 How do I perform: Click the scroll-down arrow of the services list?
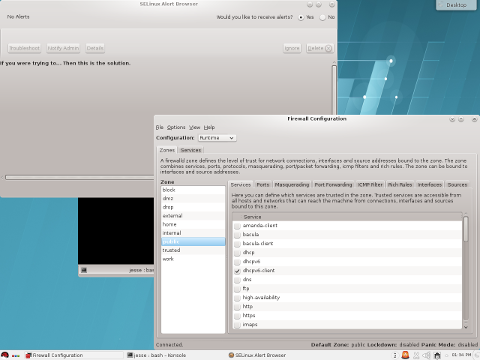coord(466,327)
